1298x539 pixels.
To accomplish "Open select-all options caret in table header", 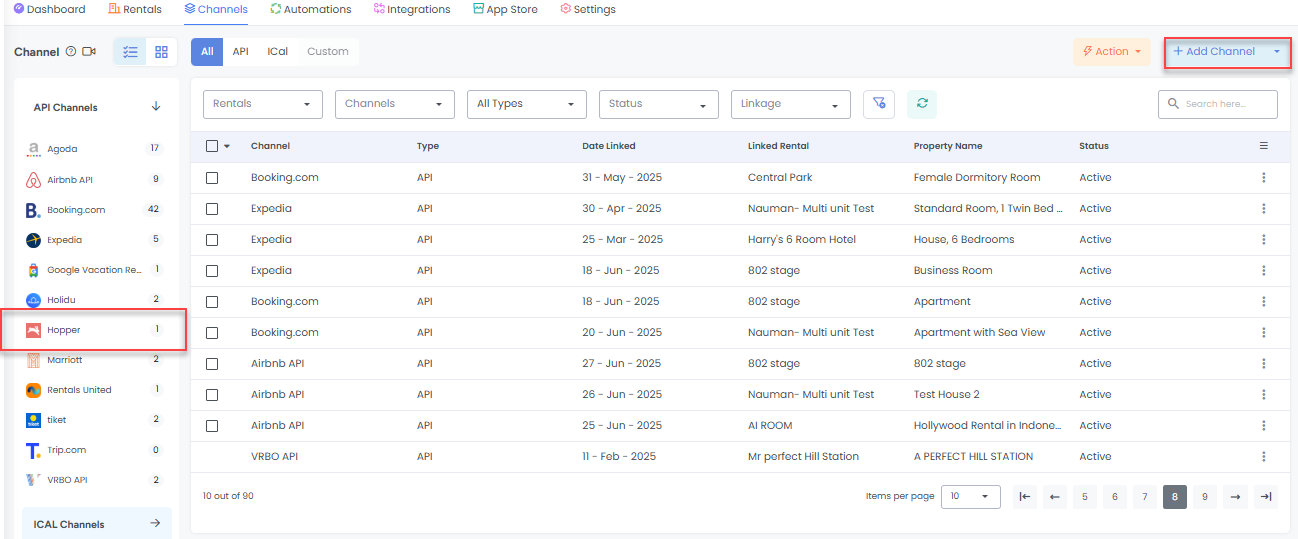I will tap(227, 146).
